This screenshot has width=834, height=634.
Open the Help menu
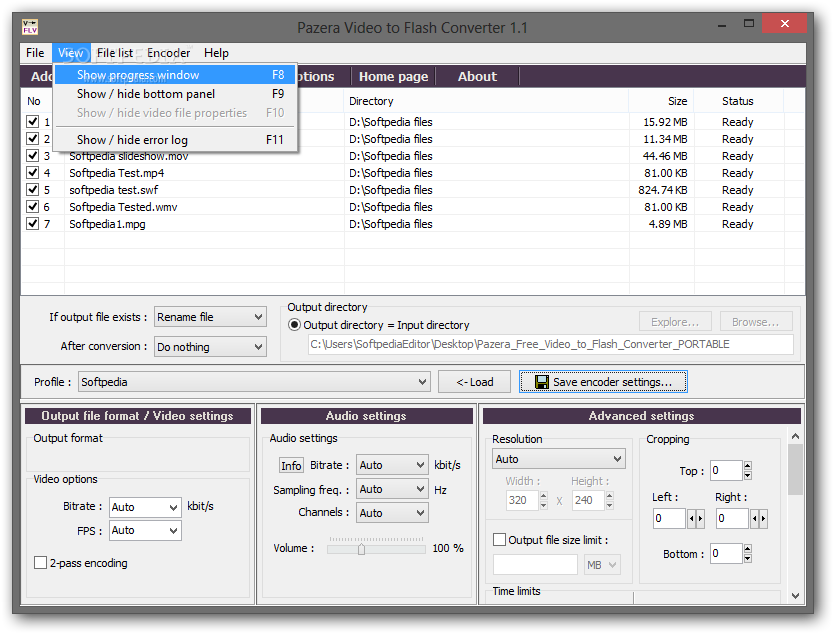216,53
